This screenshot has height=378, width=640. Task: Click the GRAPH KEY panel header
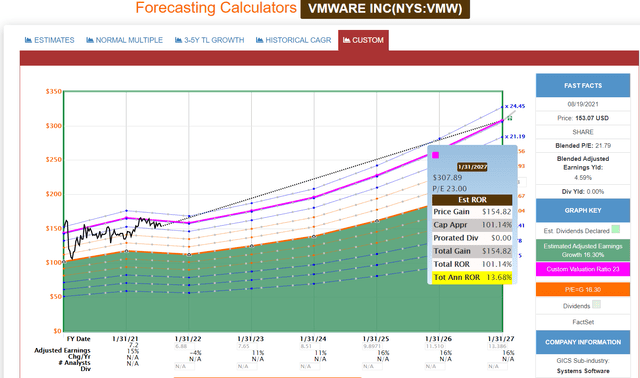[x=583, y=211]
